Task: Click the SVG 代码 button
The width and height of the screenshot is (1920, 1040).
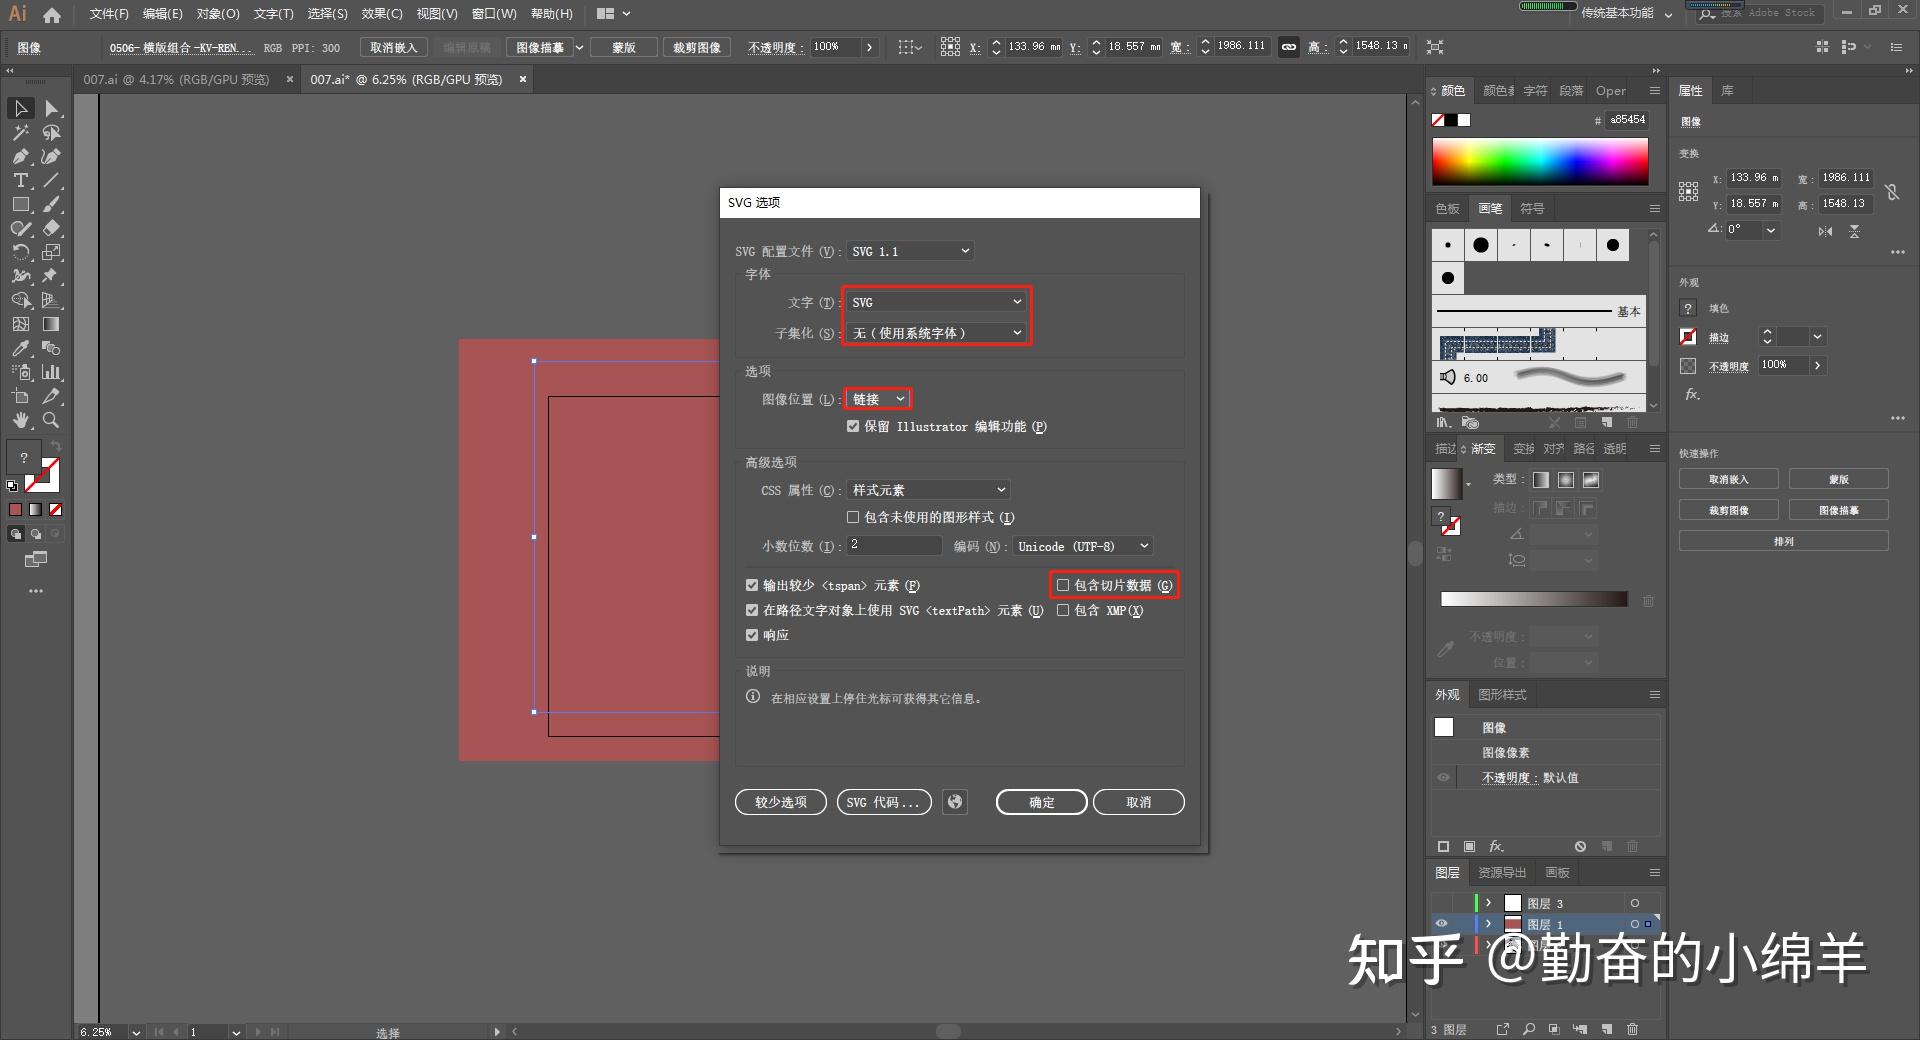Action: pyautogui.click(x=883, y=802)
